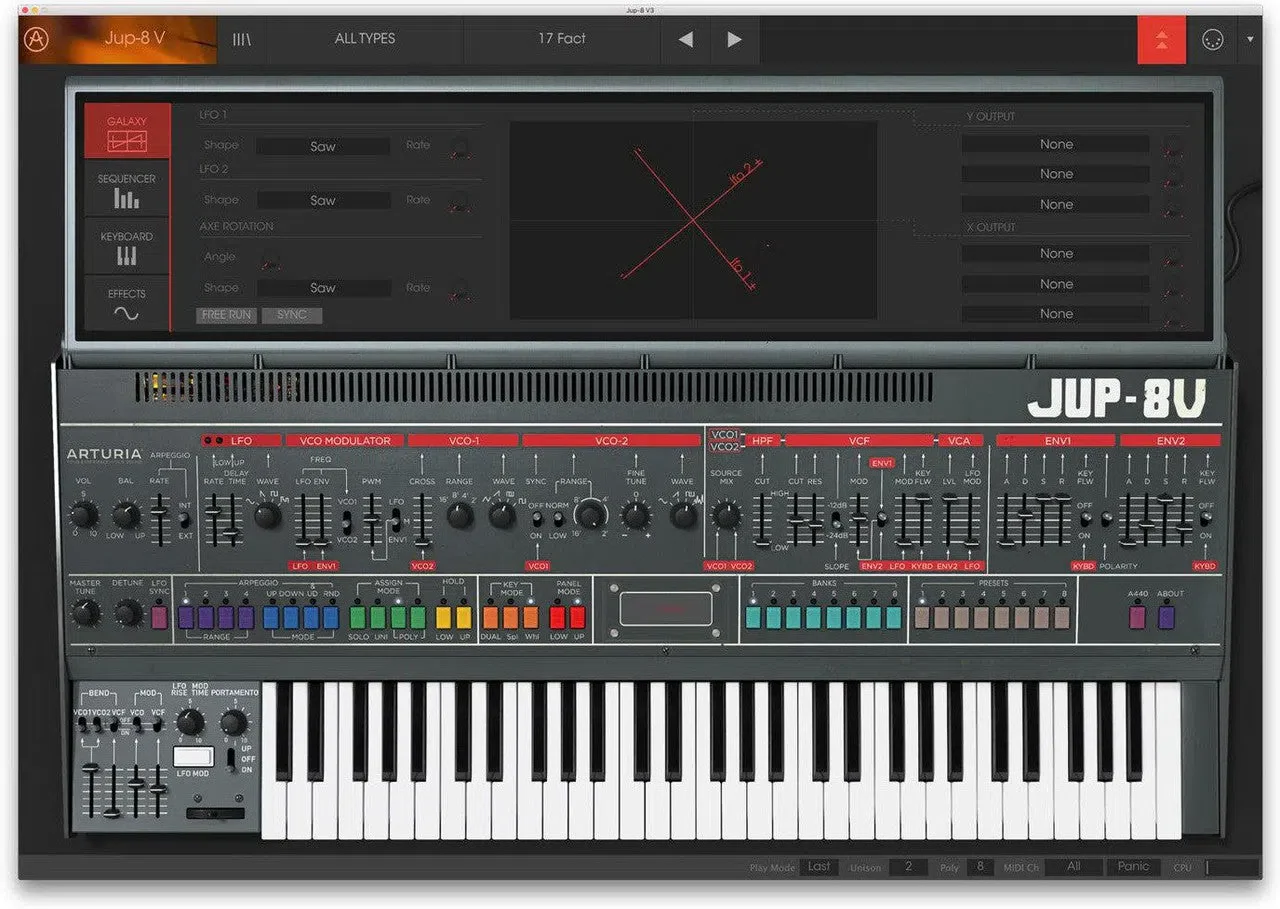Toggle the ENV1 KEY FLW switch
The height and width of the screenshot is (909, 1280).
[x=1085, y=520]
